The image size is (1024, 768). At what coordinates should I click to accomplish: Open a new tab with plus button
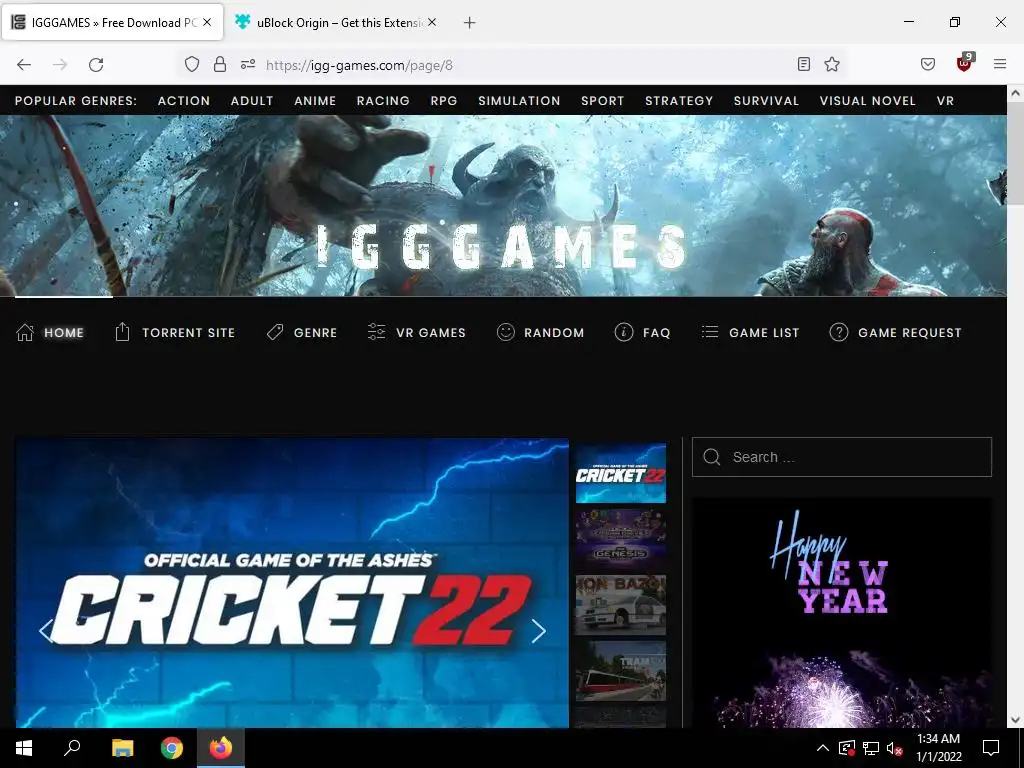tap(470, 23)
